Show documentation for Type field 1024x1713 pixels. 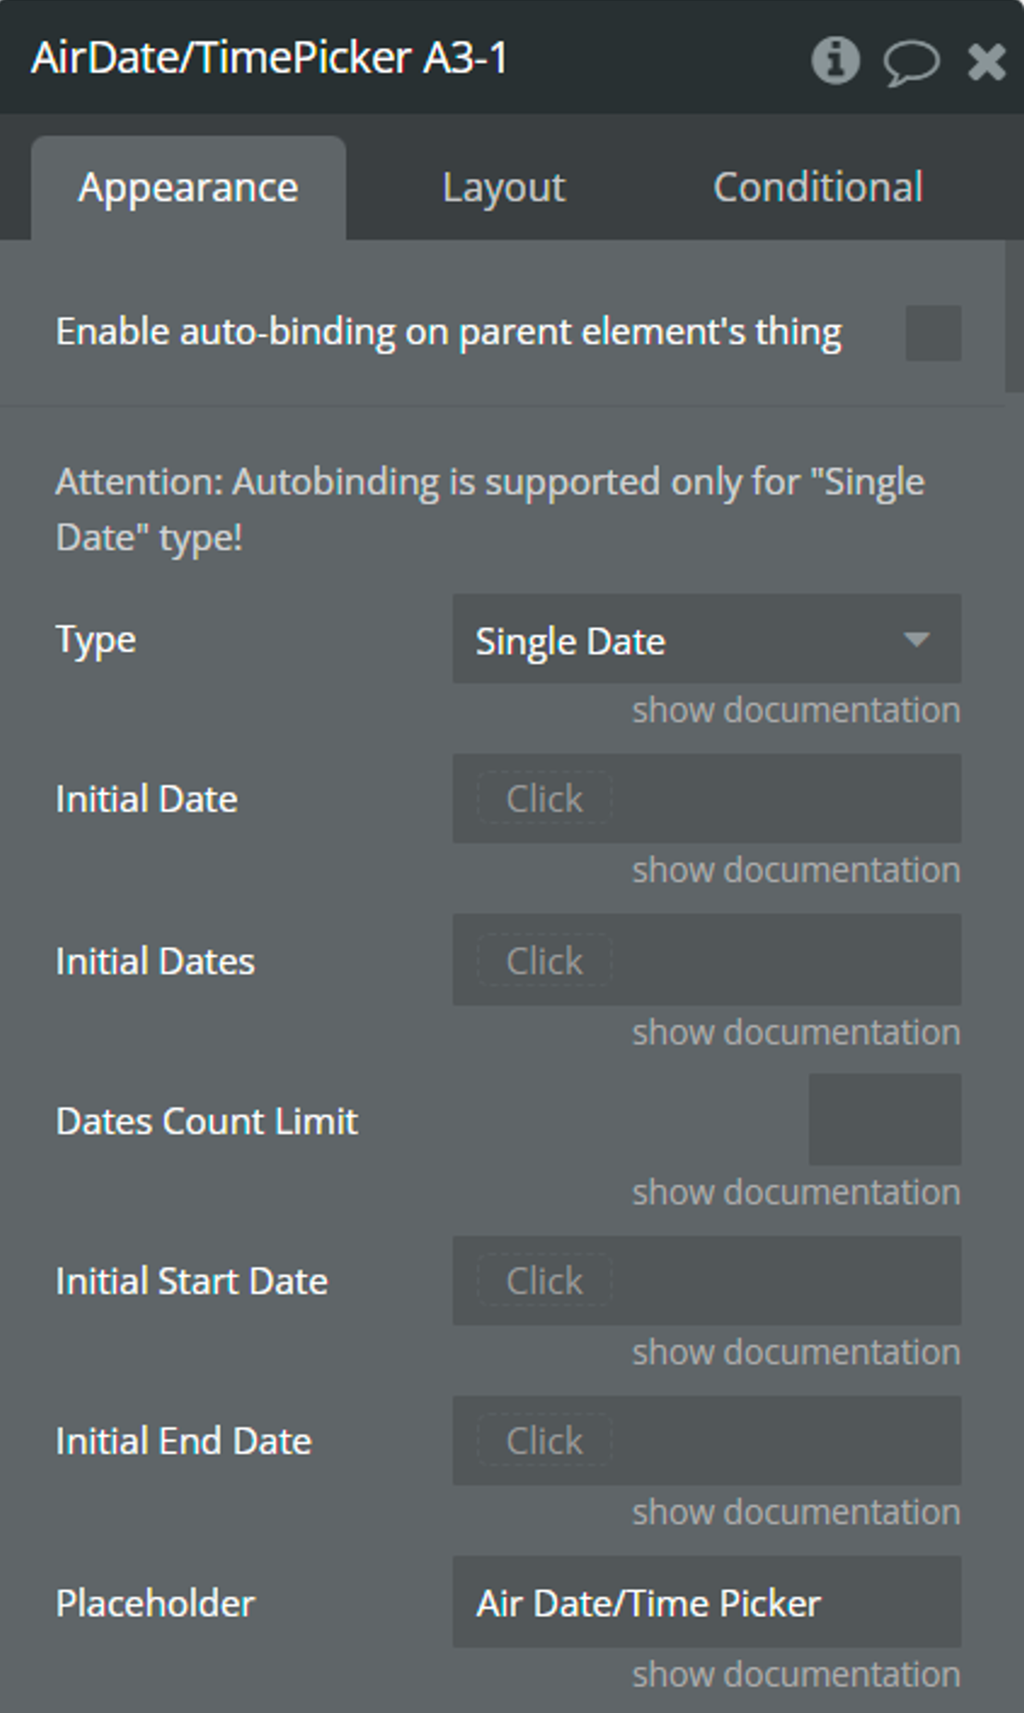(796, 711)
